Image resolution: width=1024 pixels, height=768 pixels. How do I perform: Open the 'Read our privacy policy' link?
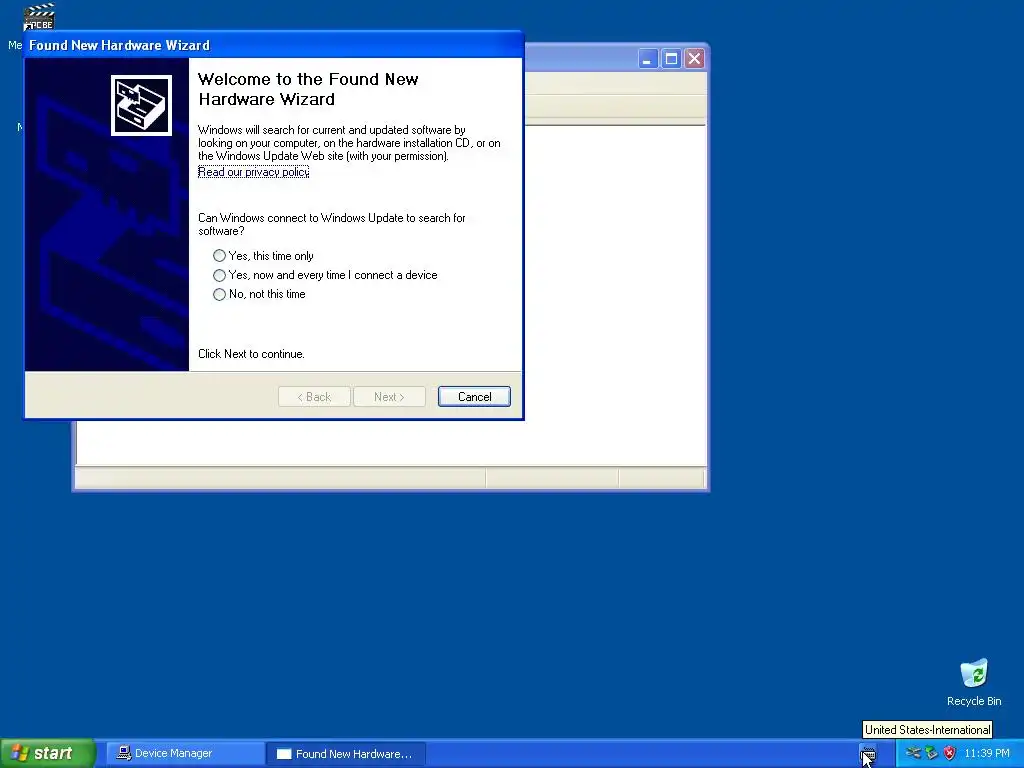tap(253, 172)
